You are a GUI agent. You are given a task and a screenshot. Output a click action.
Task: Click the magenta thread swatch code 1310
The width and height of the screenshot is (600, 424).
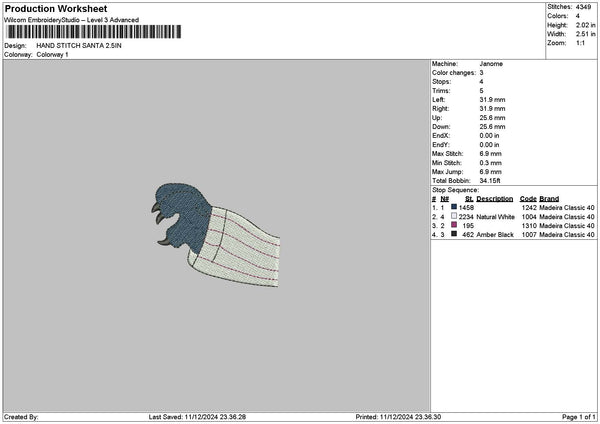click(454, 225)
